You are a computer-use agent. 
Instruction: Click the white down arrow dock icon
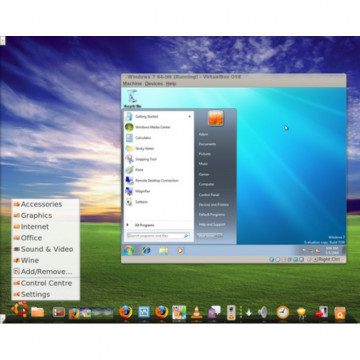coord(249,313)
